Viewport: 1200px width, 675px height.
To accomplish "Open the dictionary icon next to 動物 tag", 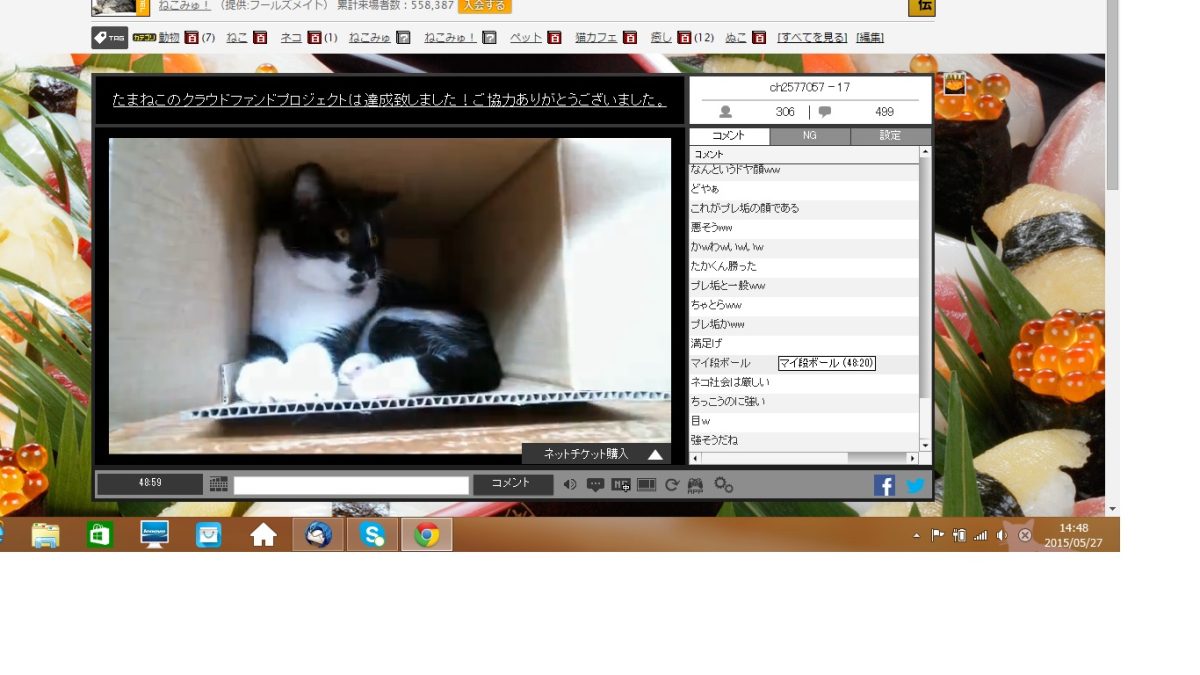I will [x=192, y=38].
